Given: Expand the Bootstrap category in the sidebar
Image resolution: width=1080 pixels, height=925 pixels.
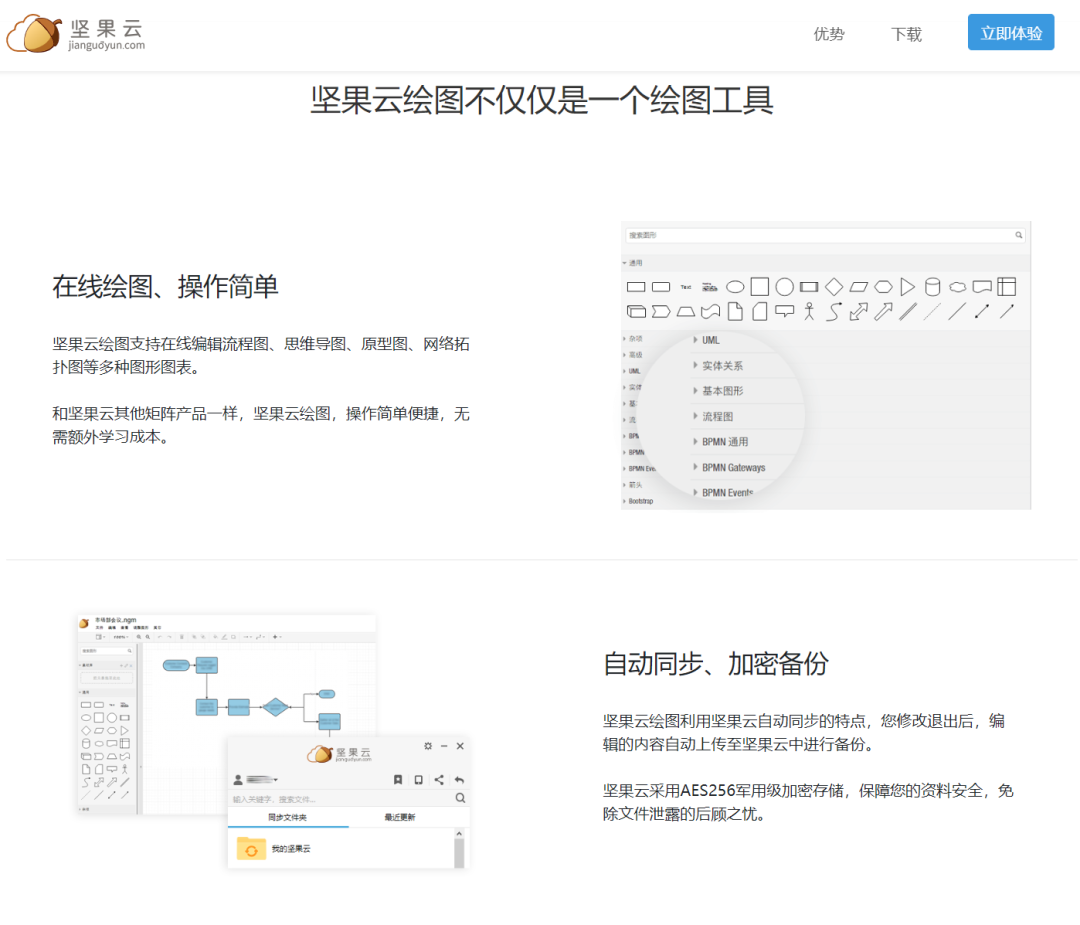Looking at the screenshot, I should pyautogui.click(x=638, y=501).
